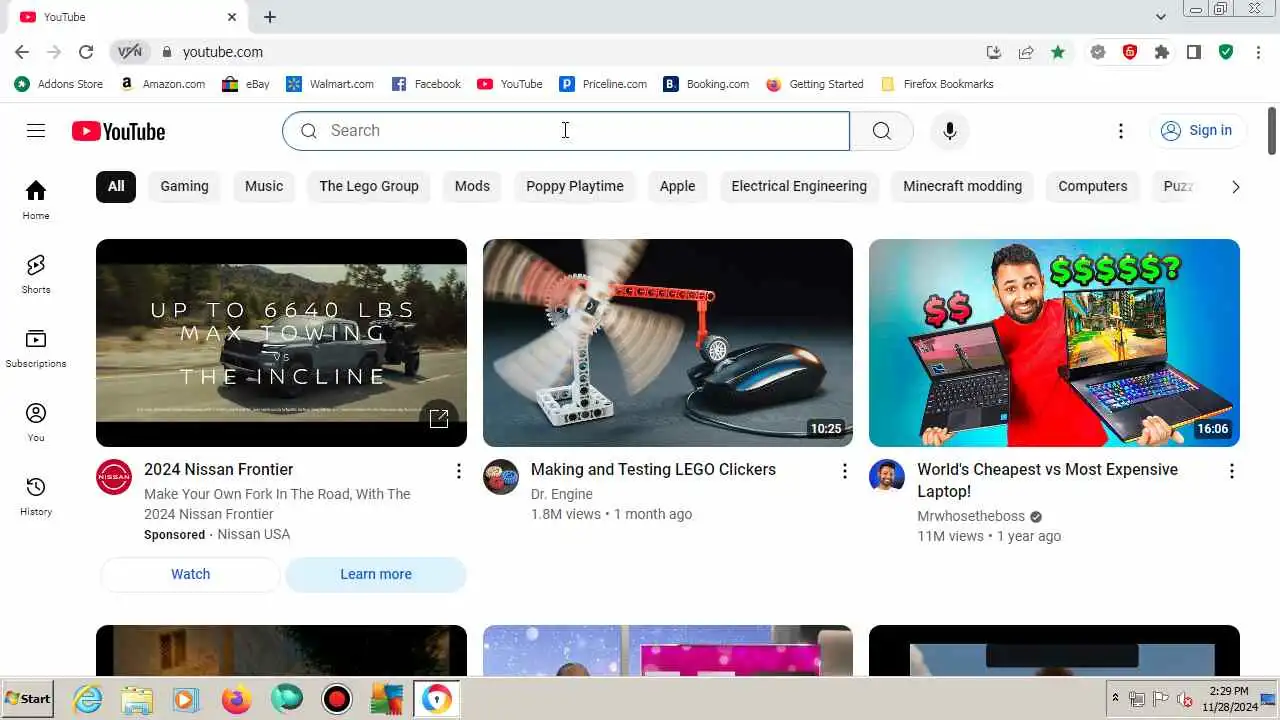
Task: Select the All category chip
Action: 116,186
